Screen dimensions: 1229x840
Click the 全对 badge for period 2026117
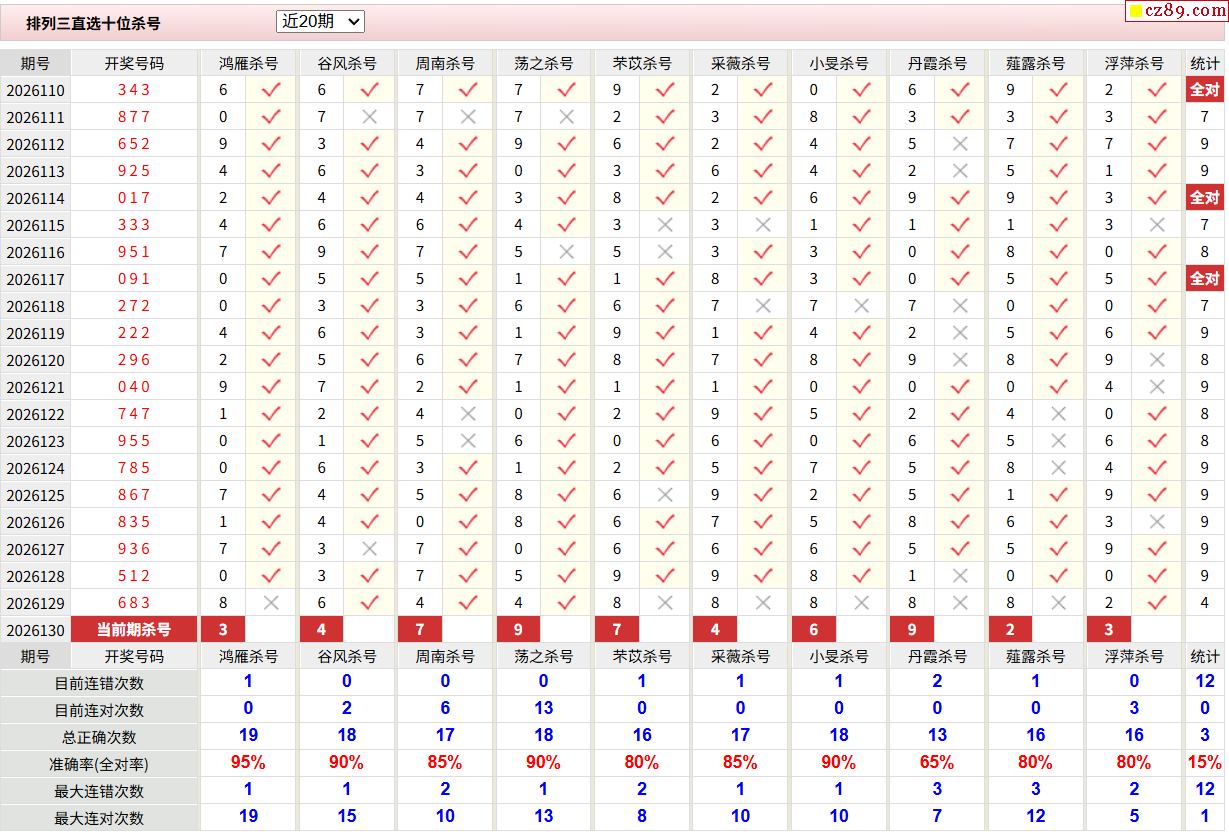[1205, 279]
